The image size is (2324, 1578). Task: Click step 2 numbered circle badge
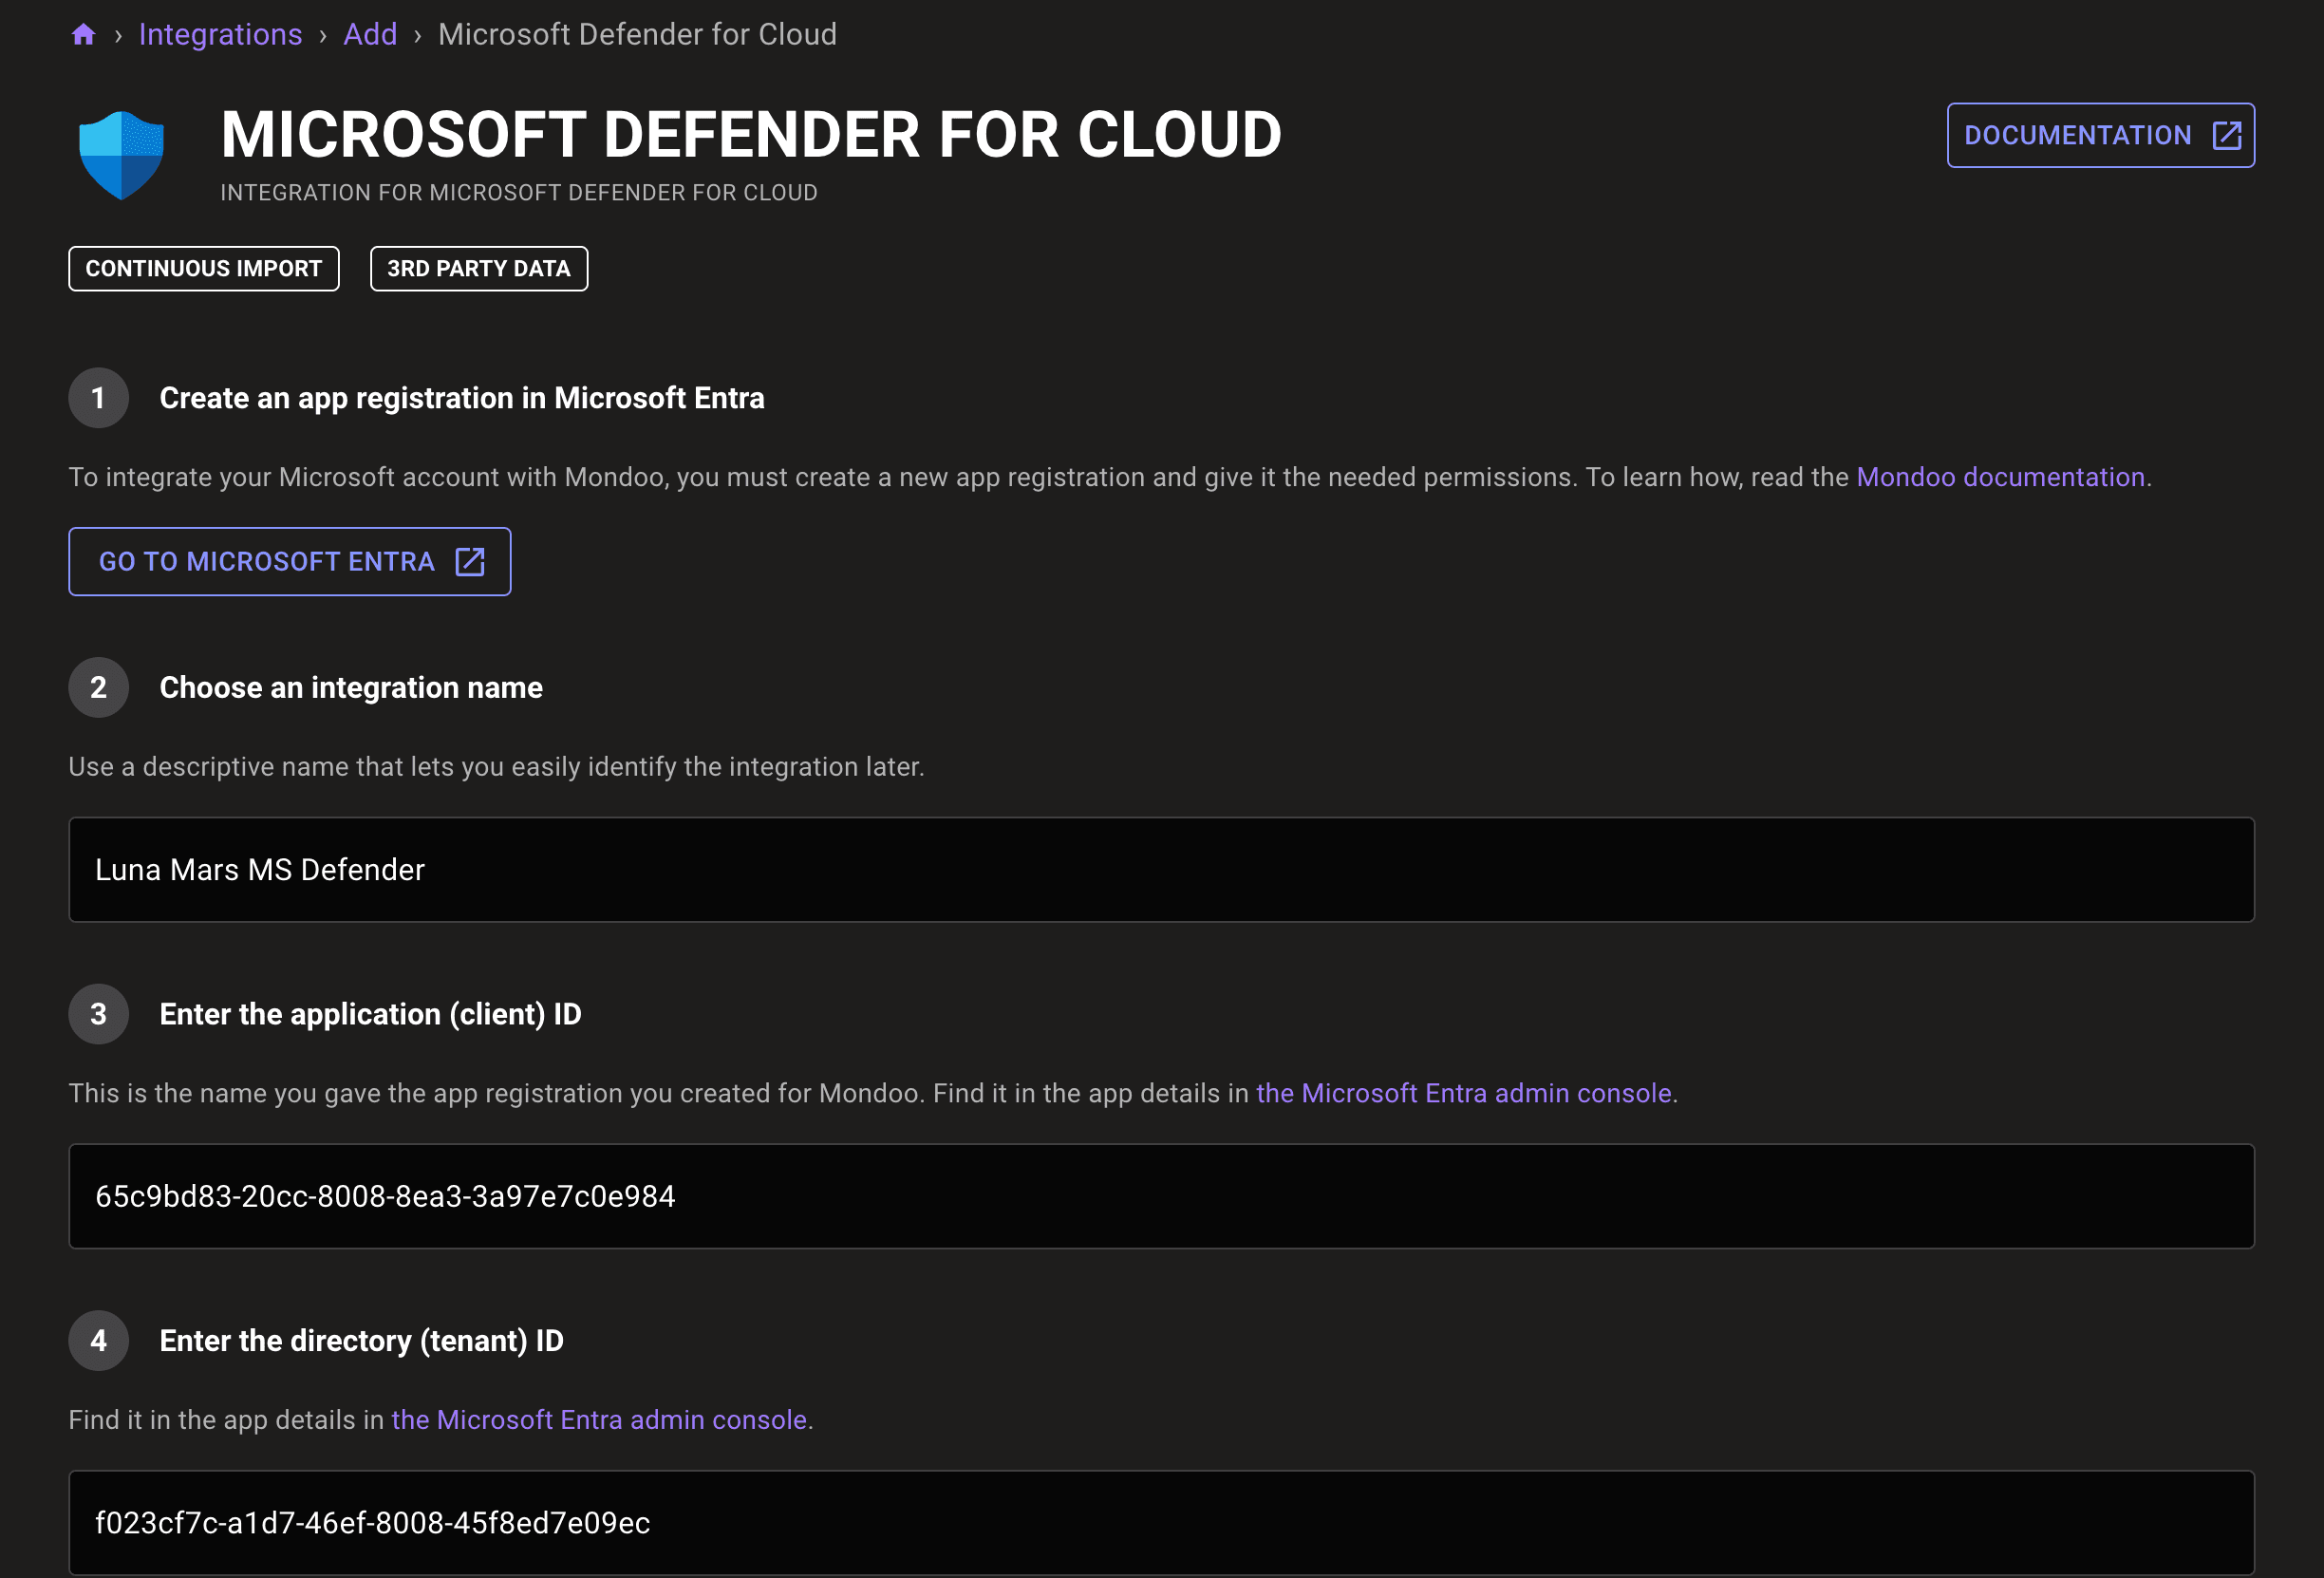tap(98, 687)
